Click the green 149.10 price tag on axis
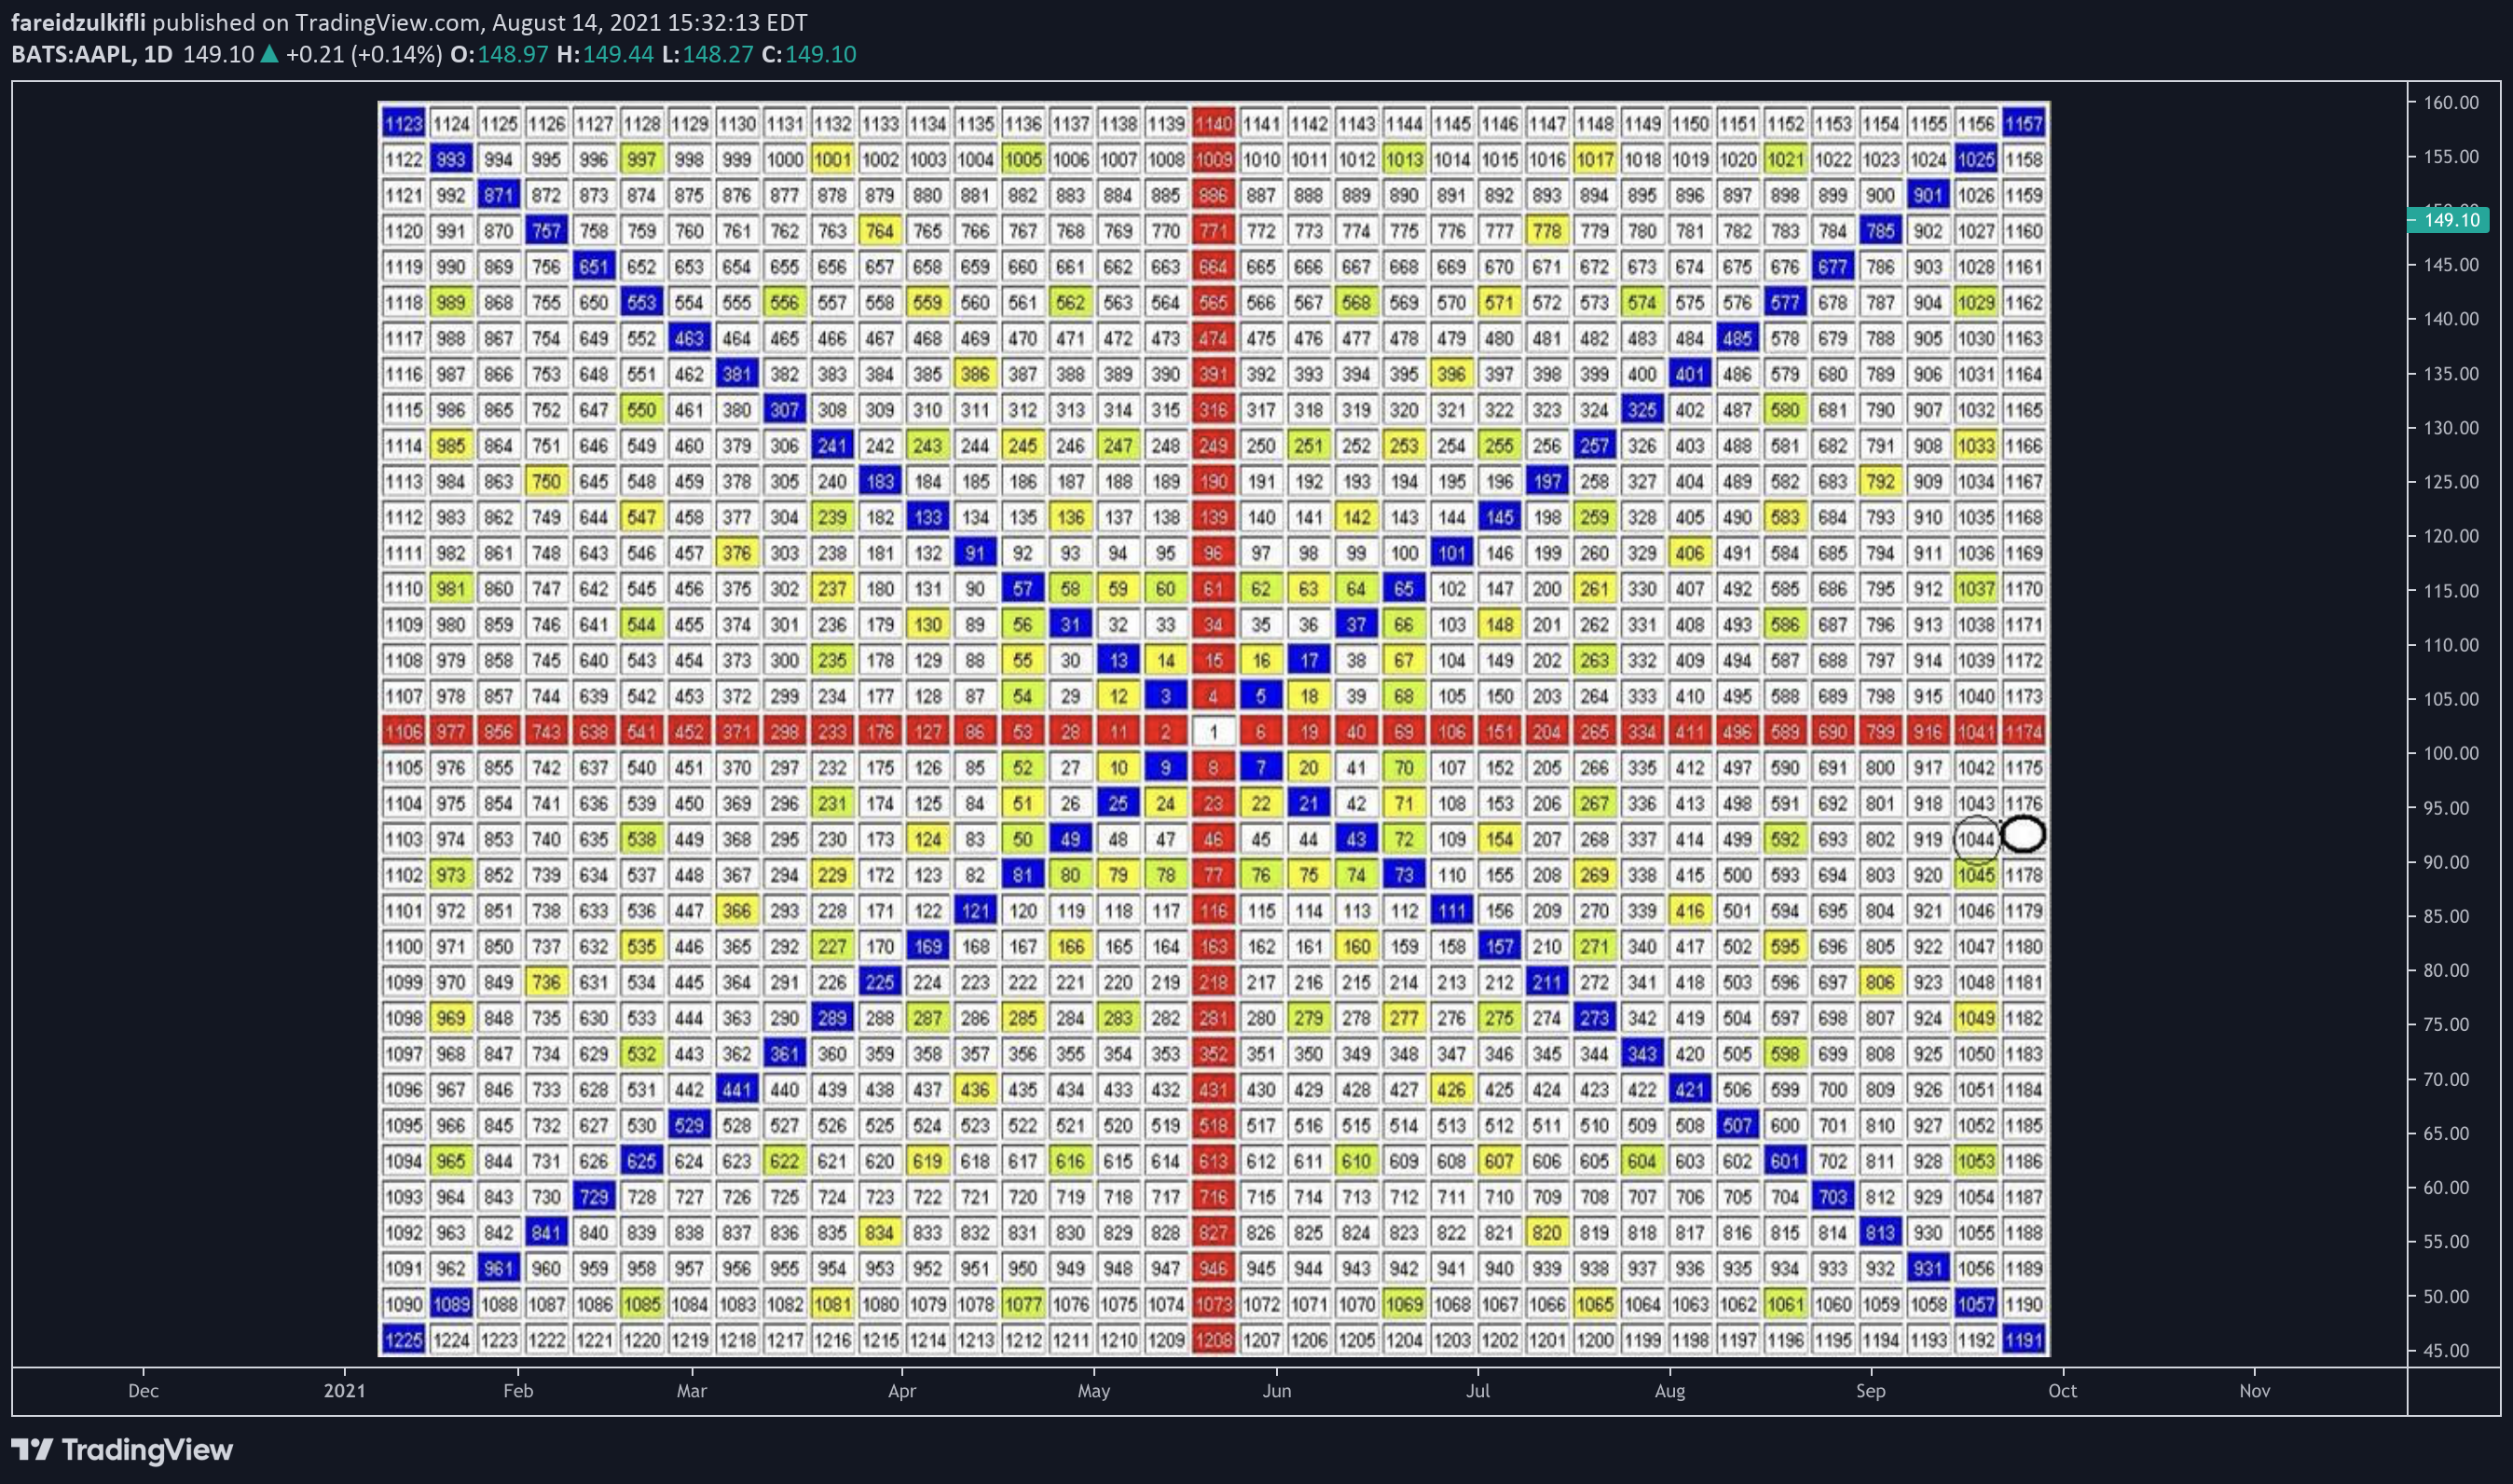This screenshot has height=1484, width=2513. coord(2447,220)
